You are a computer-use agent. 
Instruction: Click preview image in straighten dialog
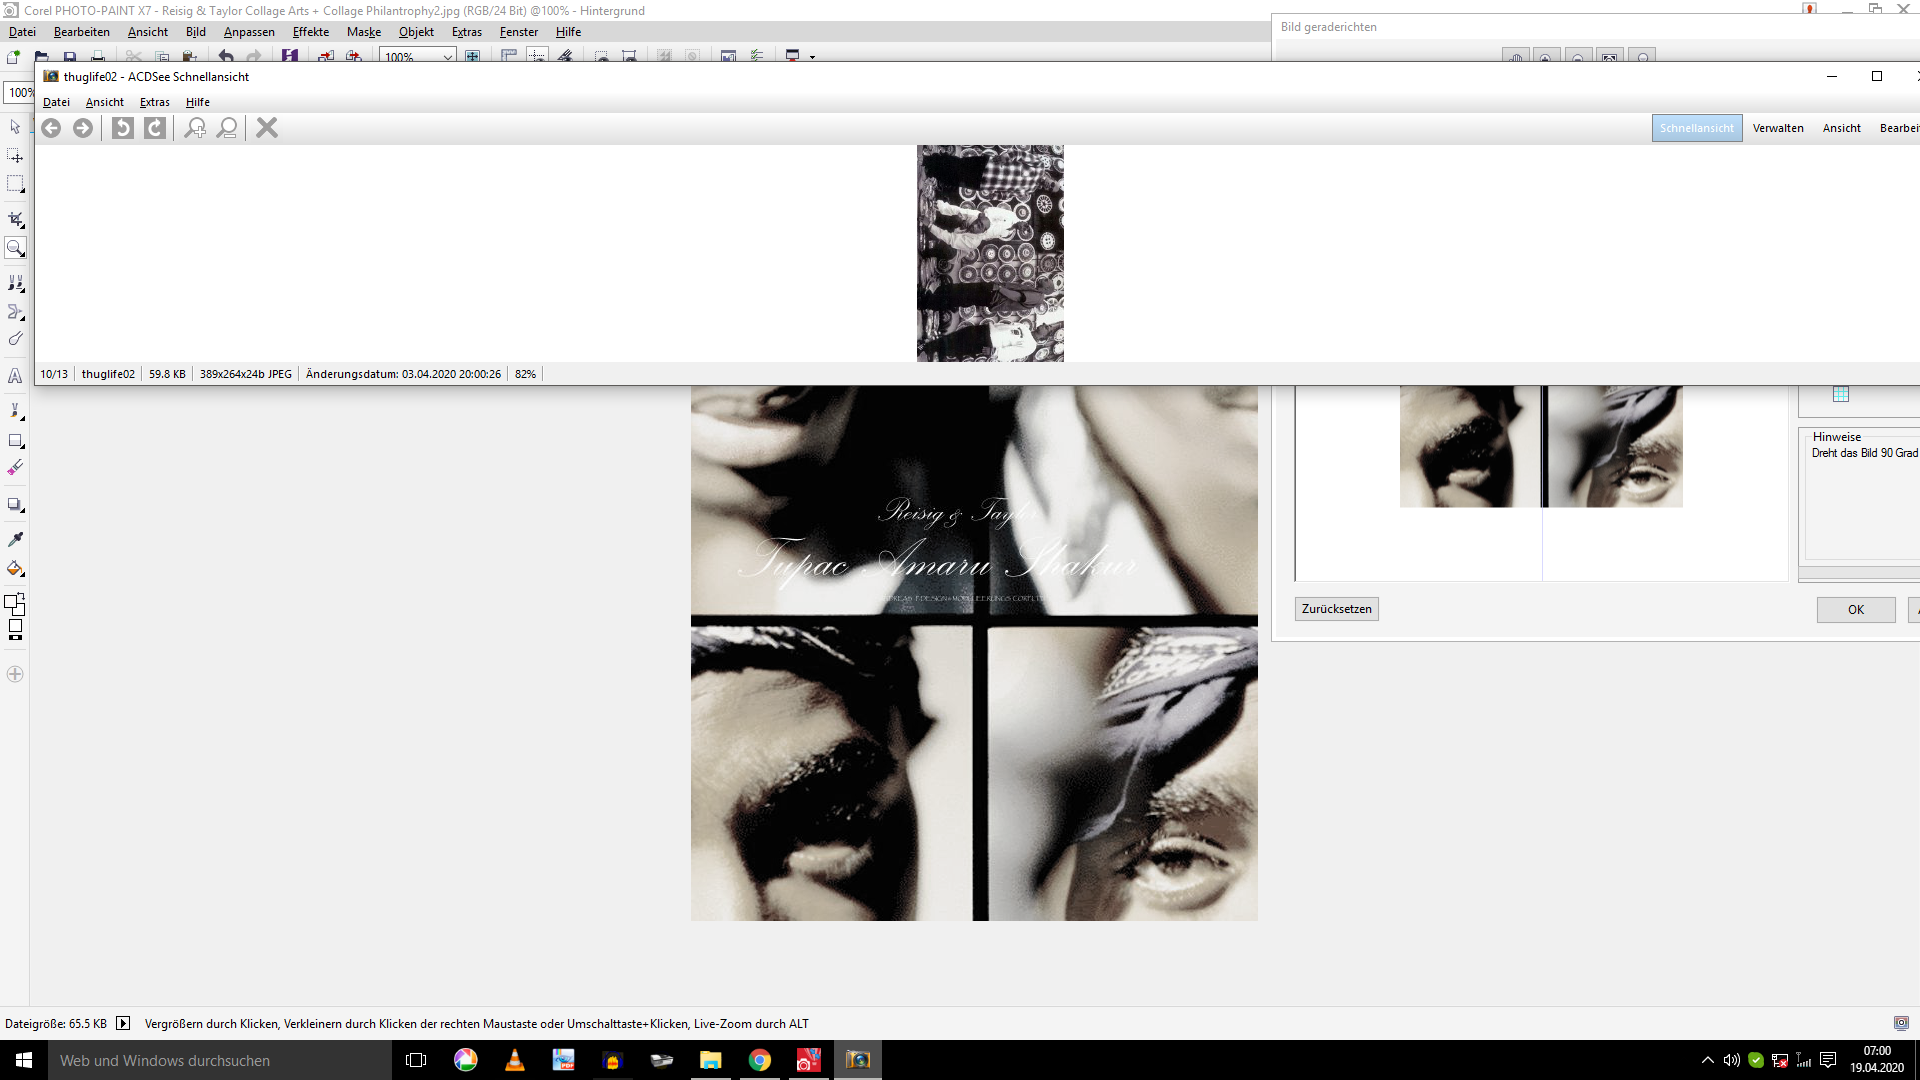(x=1541, y=447)
